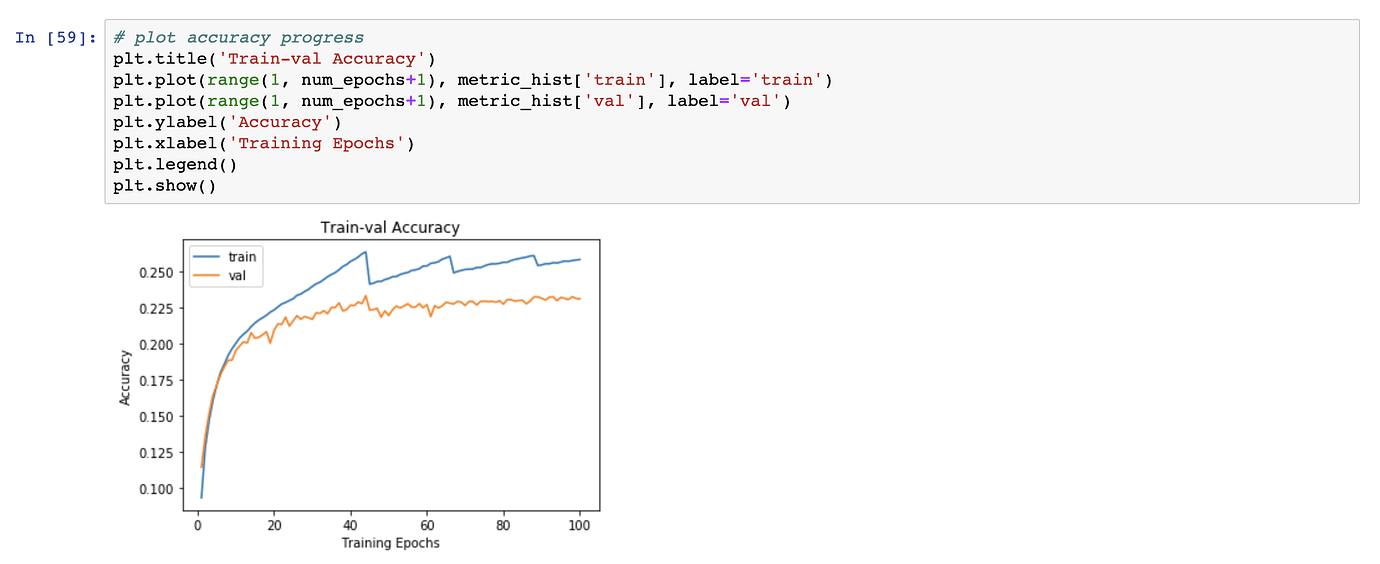The height and width of the screenshot is (564, 1380).
Task: Click the 'Training Epochs' x-axis label
Action: (390, 543)
